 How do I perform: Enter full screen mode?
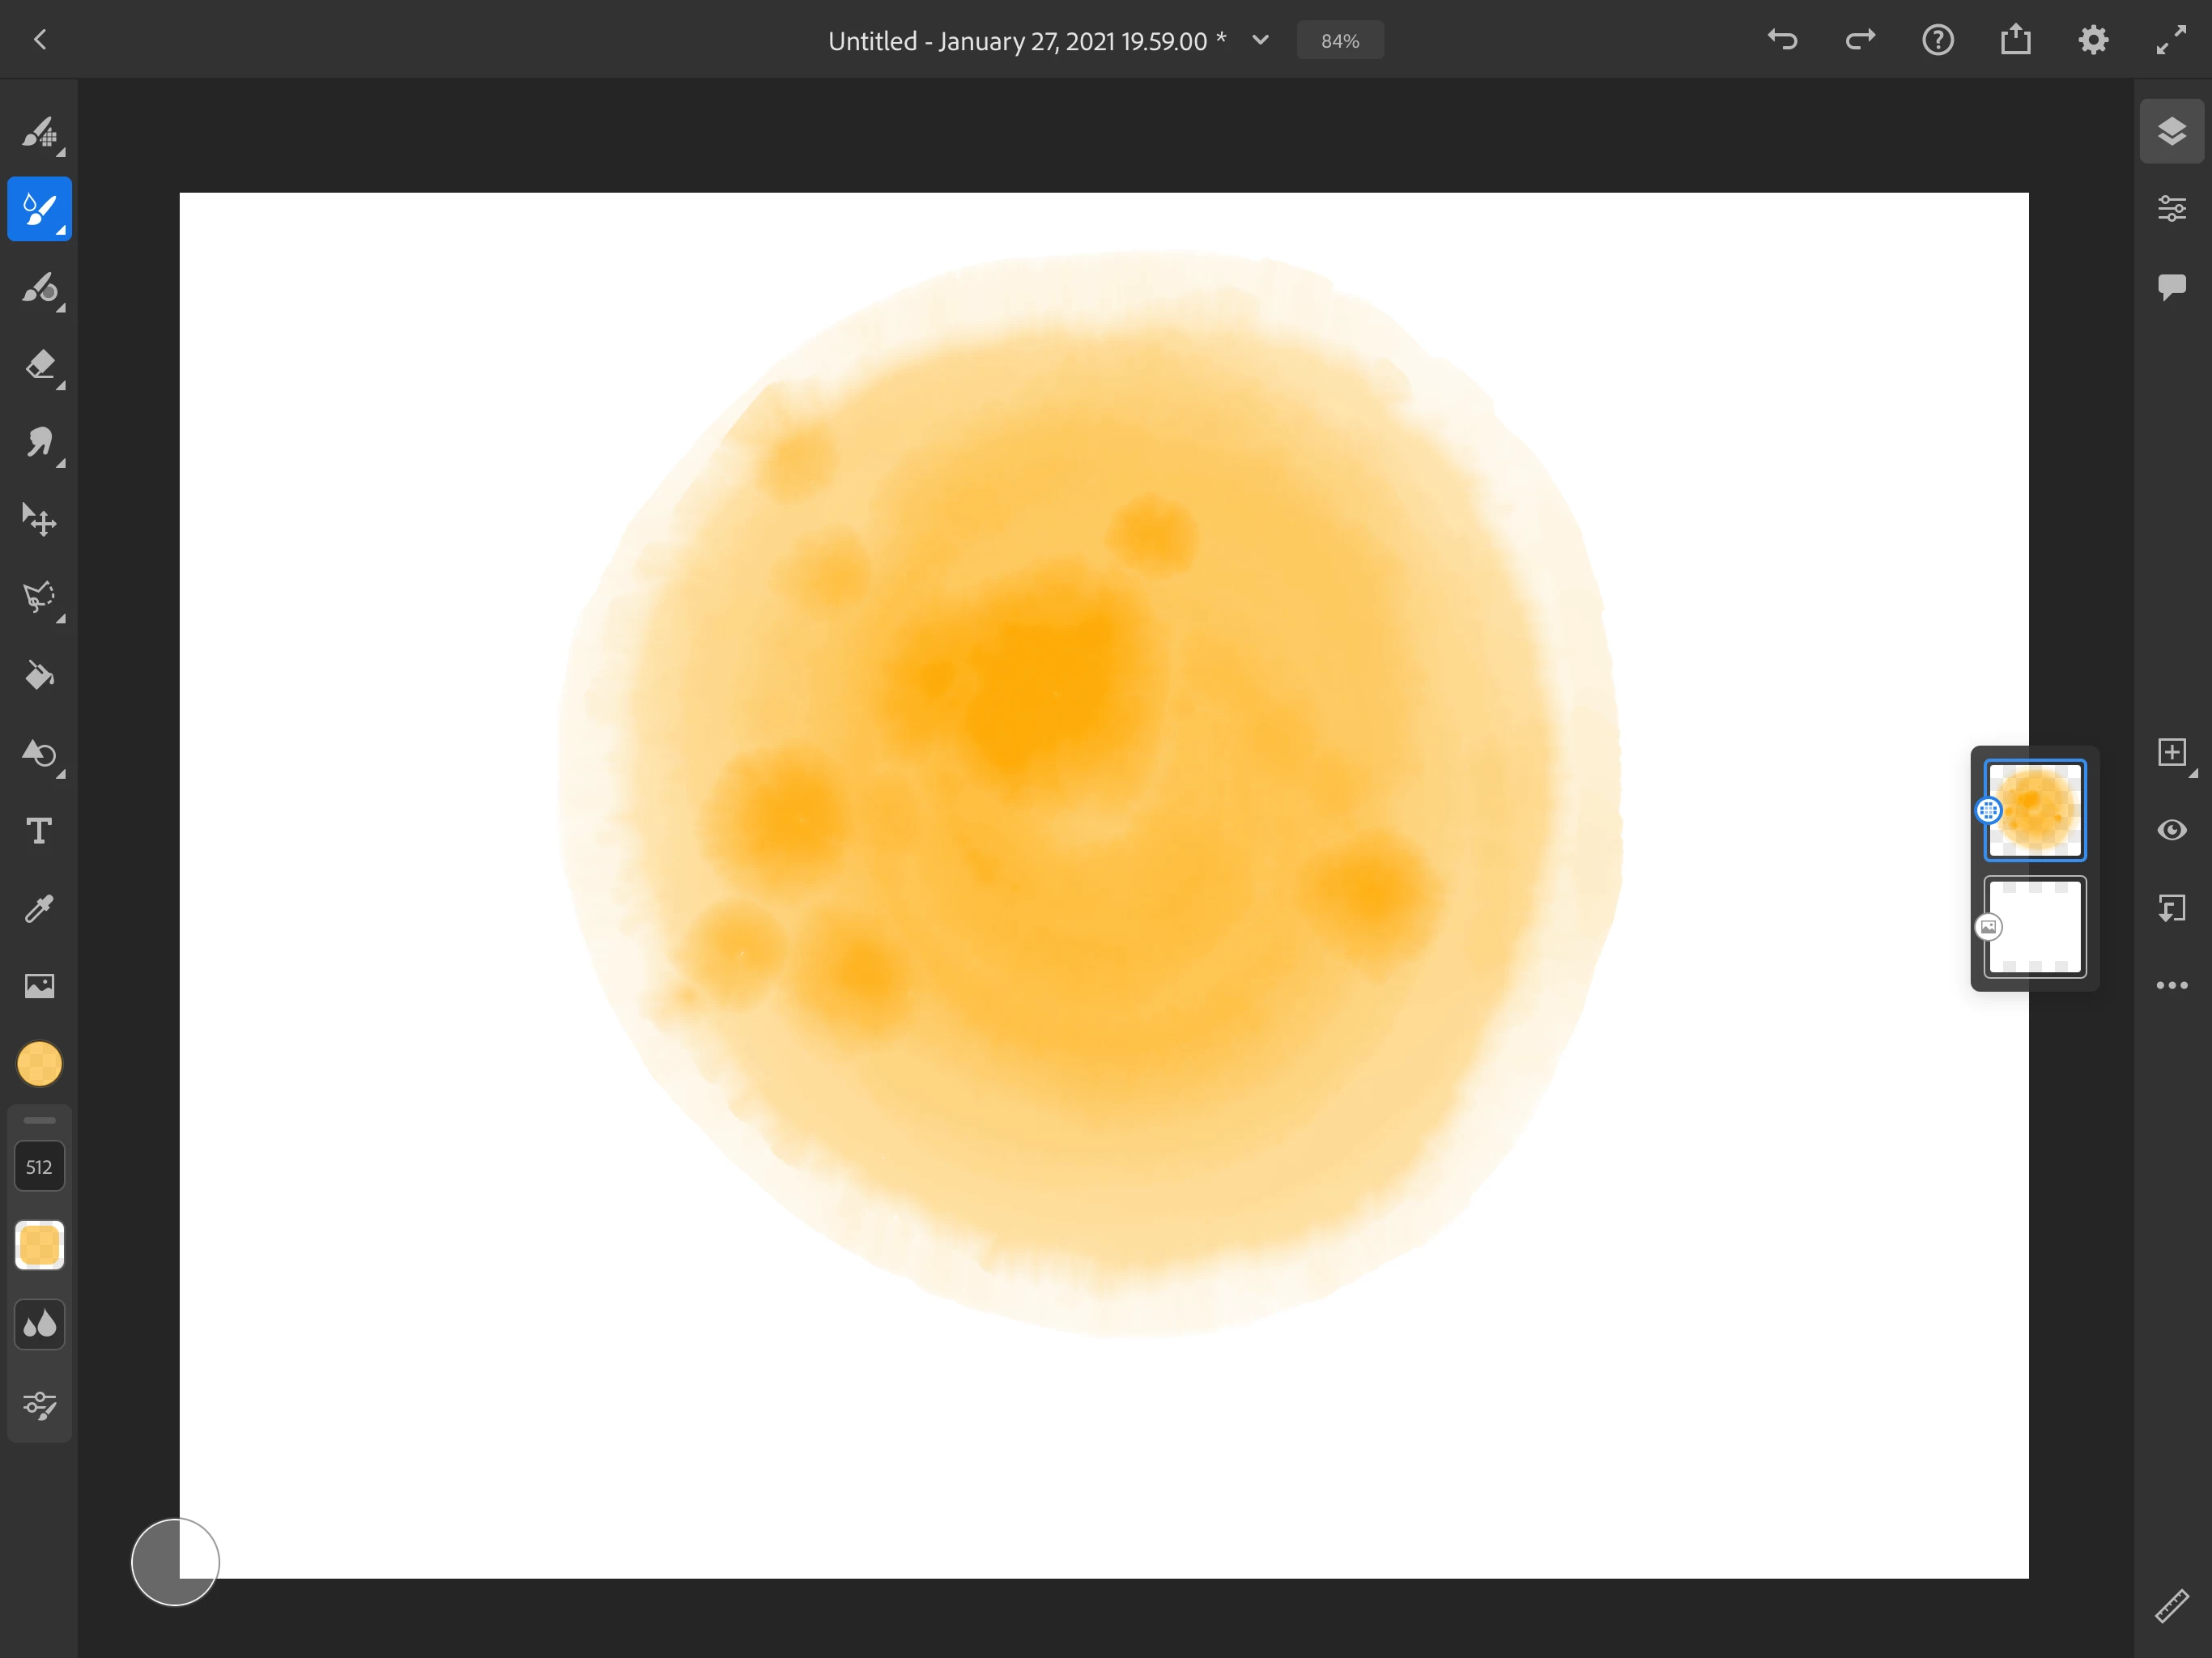click(2170, 40)
